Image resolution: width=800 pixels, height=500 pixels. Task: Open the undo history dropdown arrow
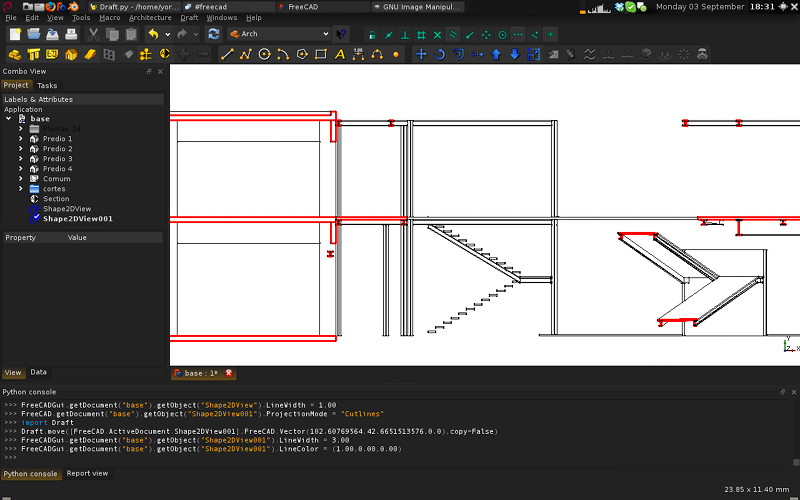(168, 34)
